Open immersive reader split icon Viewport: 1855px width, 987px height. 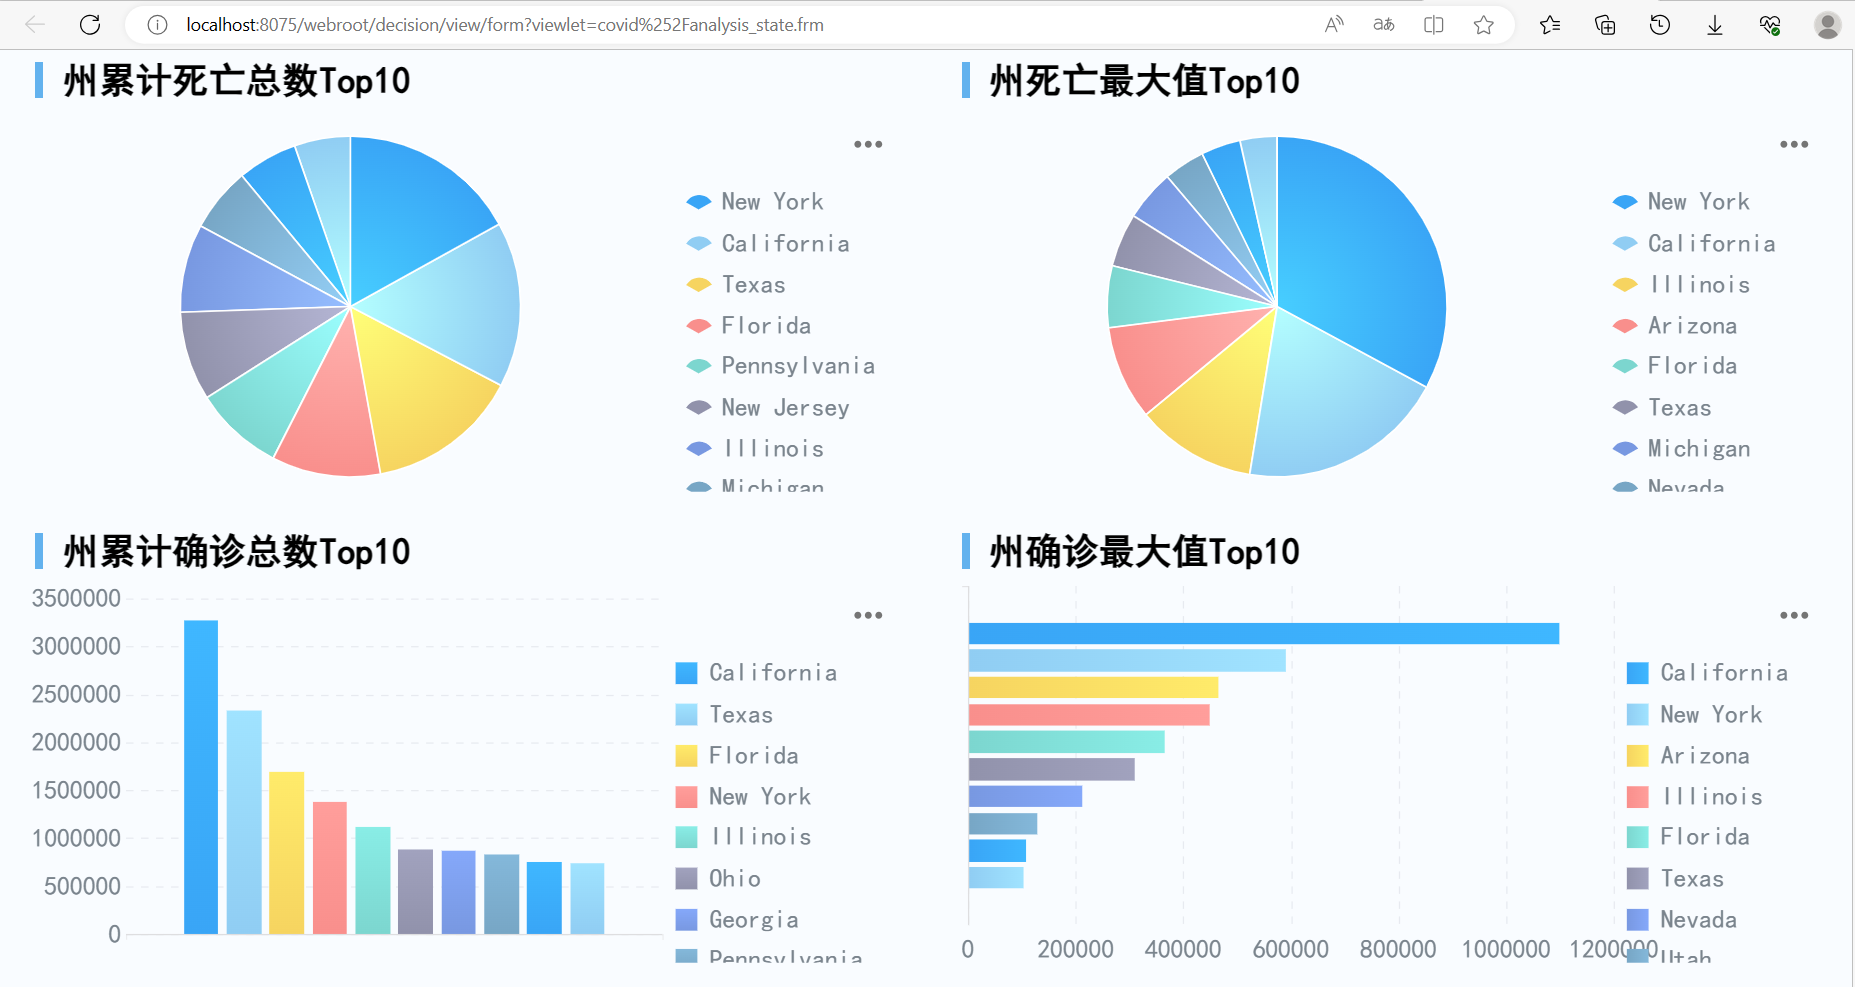point(1434,25)
